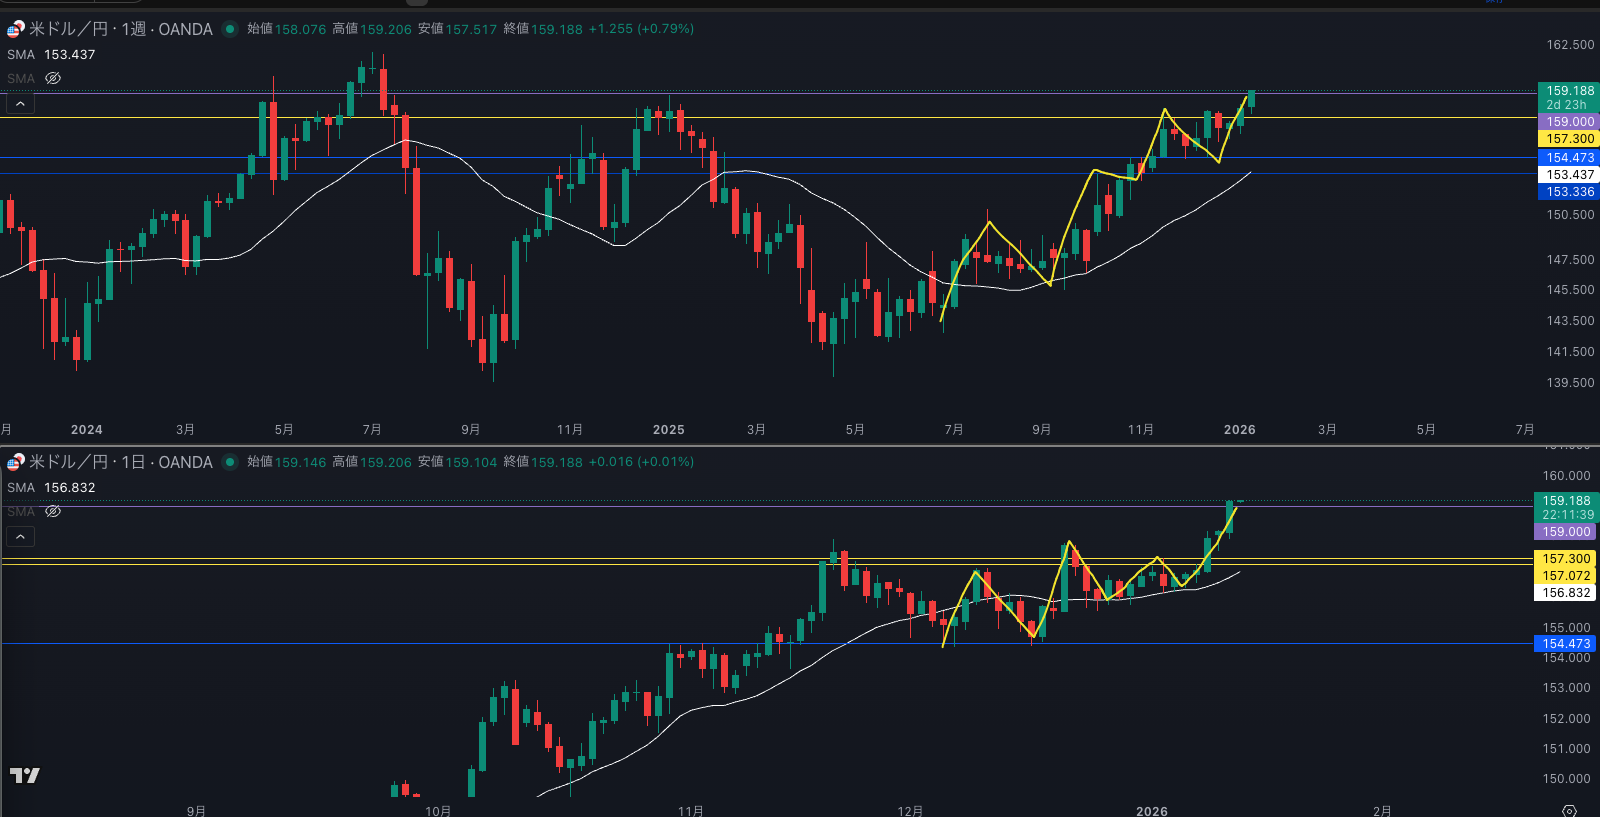Click the TradingView logo in daily chart

click(x=25, y=775)
